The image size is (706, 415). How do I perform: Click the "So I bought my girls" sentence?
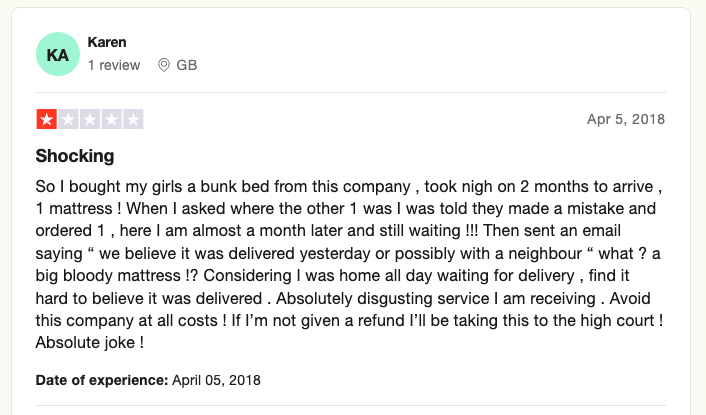tap(109, 186)
